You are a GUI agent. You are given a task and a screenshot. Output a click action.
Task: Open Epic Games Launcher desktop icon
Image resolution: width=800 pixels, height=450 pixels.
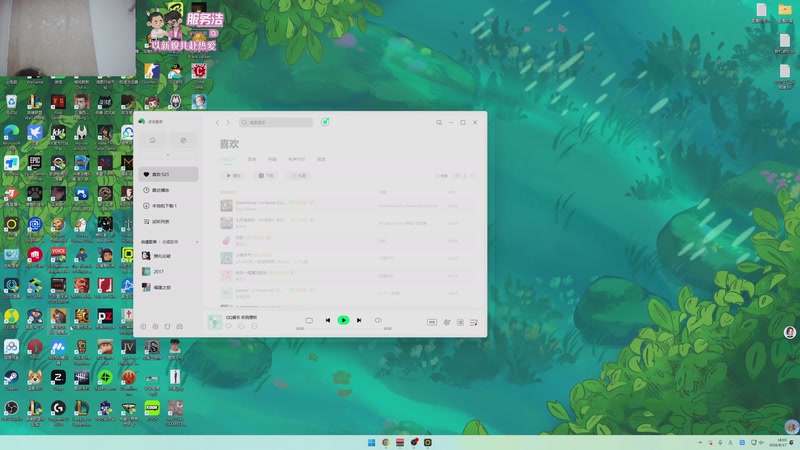(35, 166)
